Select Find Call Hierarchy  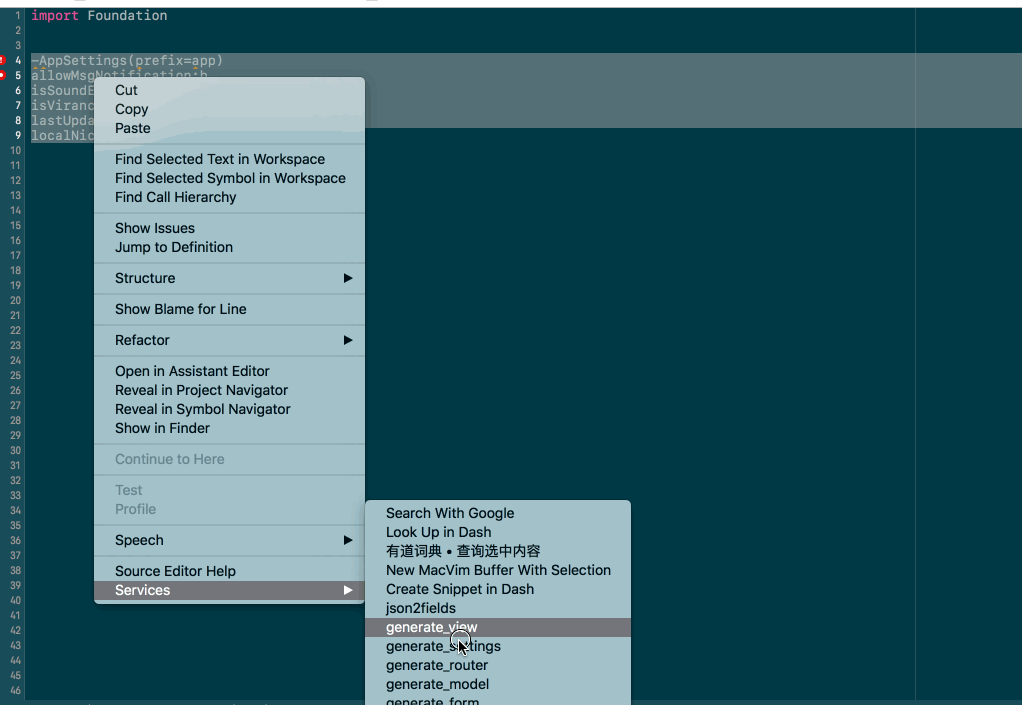229,197
